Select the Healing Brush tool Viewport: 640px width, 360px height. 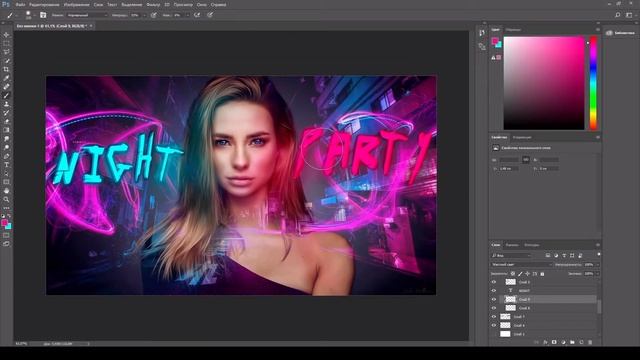6,87
